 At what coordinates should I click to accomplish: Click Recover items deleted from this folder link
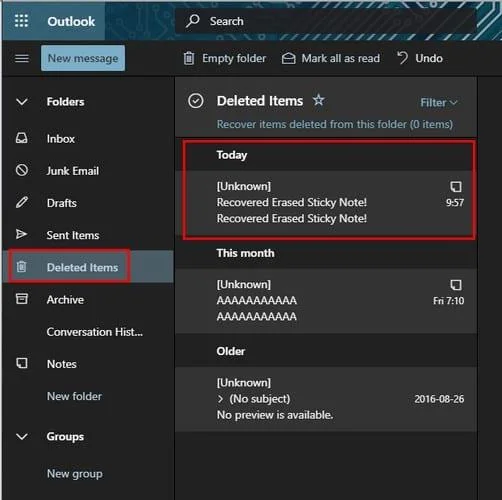[335, 124]
